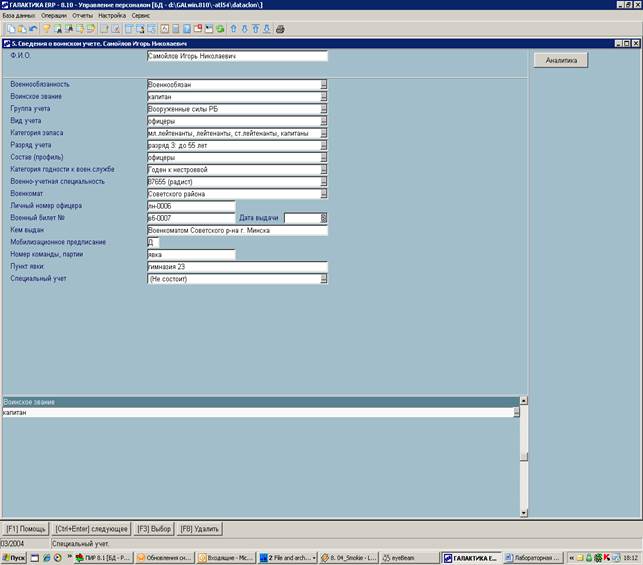Open the Воинское звание selection list
643x565 pixels.
pyautogui.click(x=324, y=97)
